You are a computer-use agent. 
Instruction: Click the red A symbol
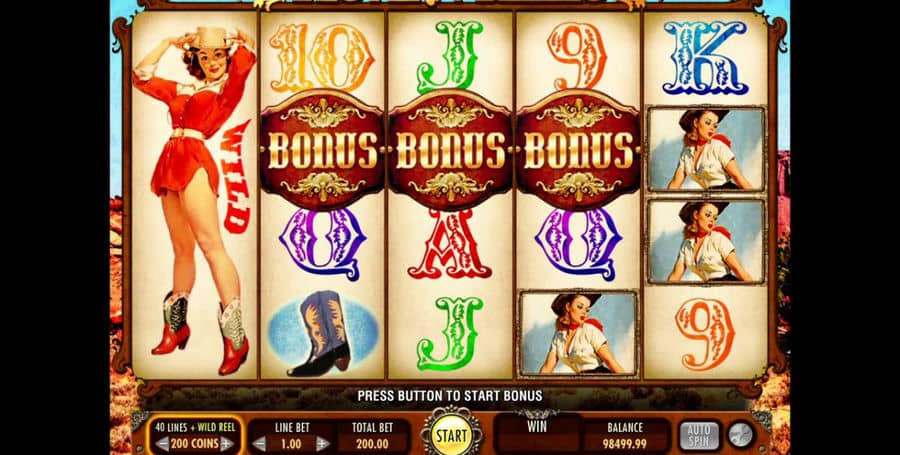pyautogui.click(x=449, y=244)
